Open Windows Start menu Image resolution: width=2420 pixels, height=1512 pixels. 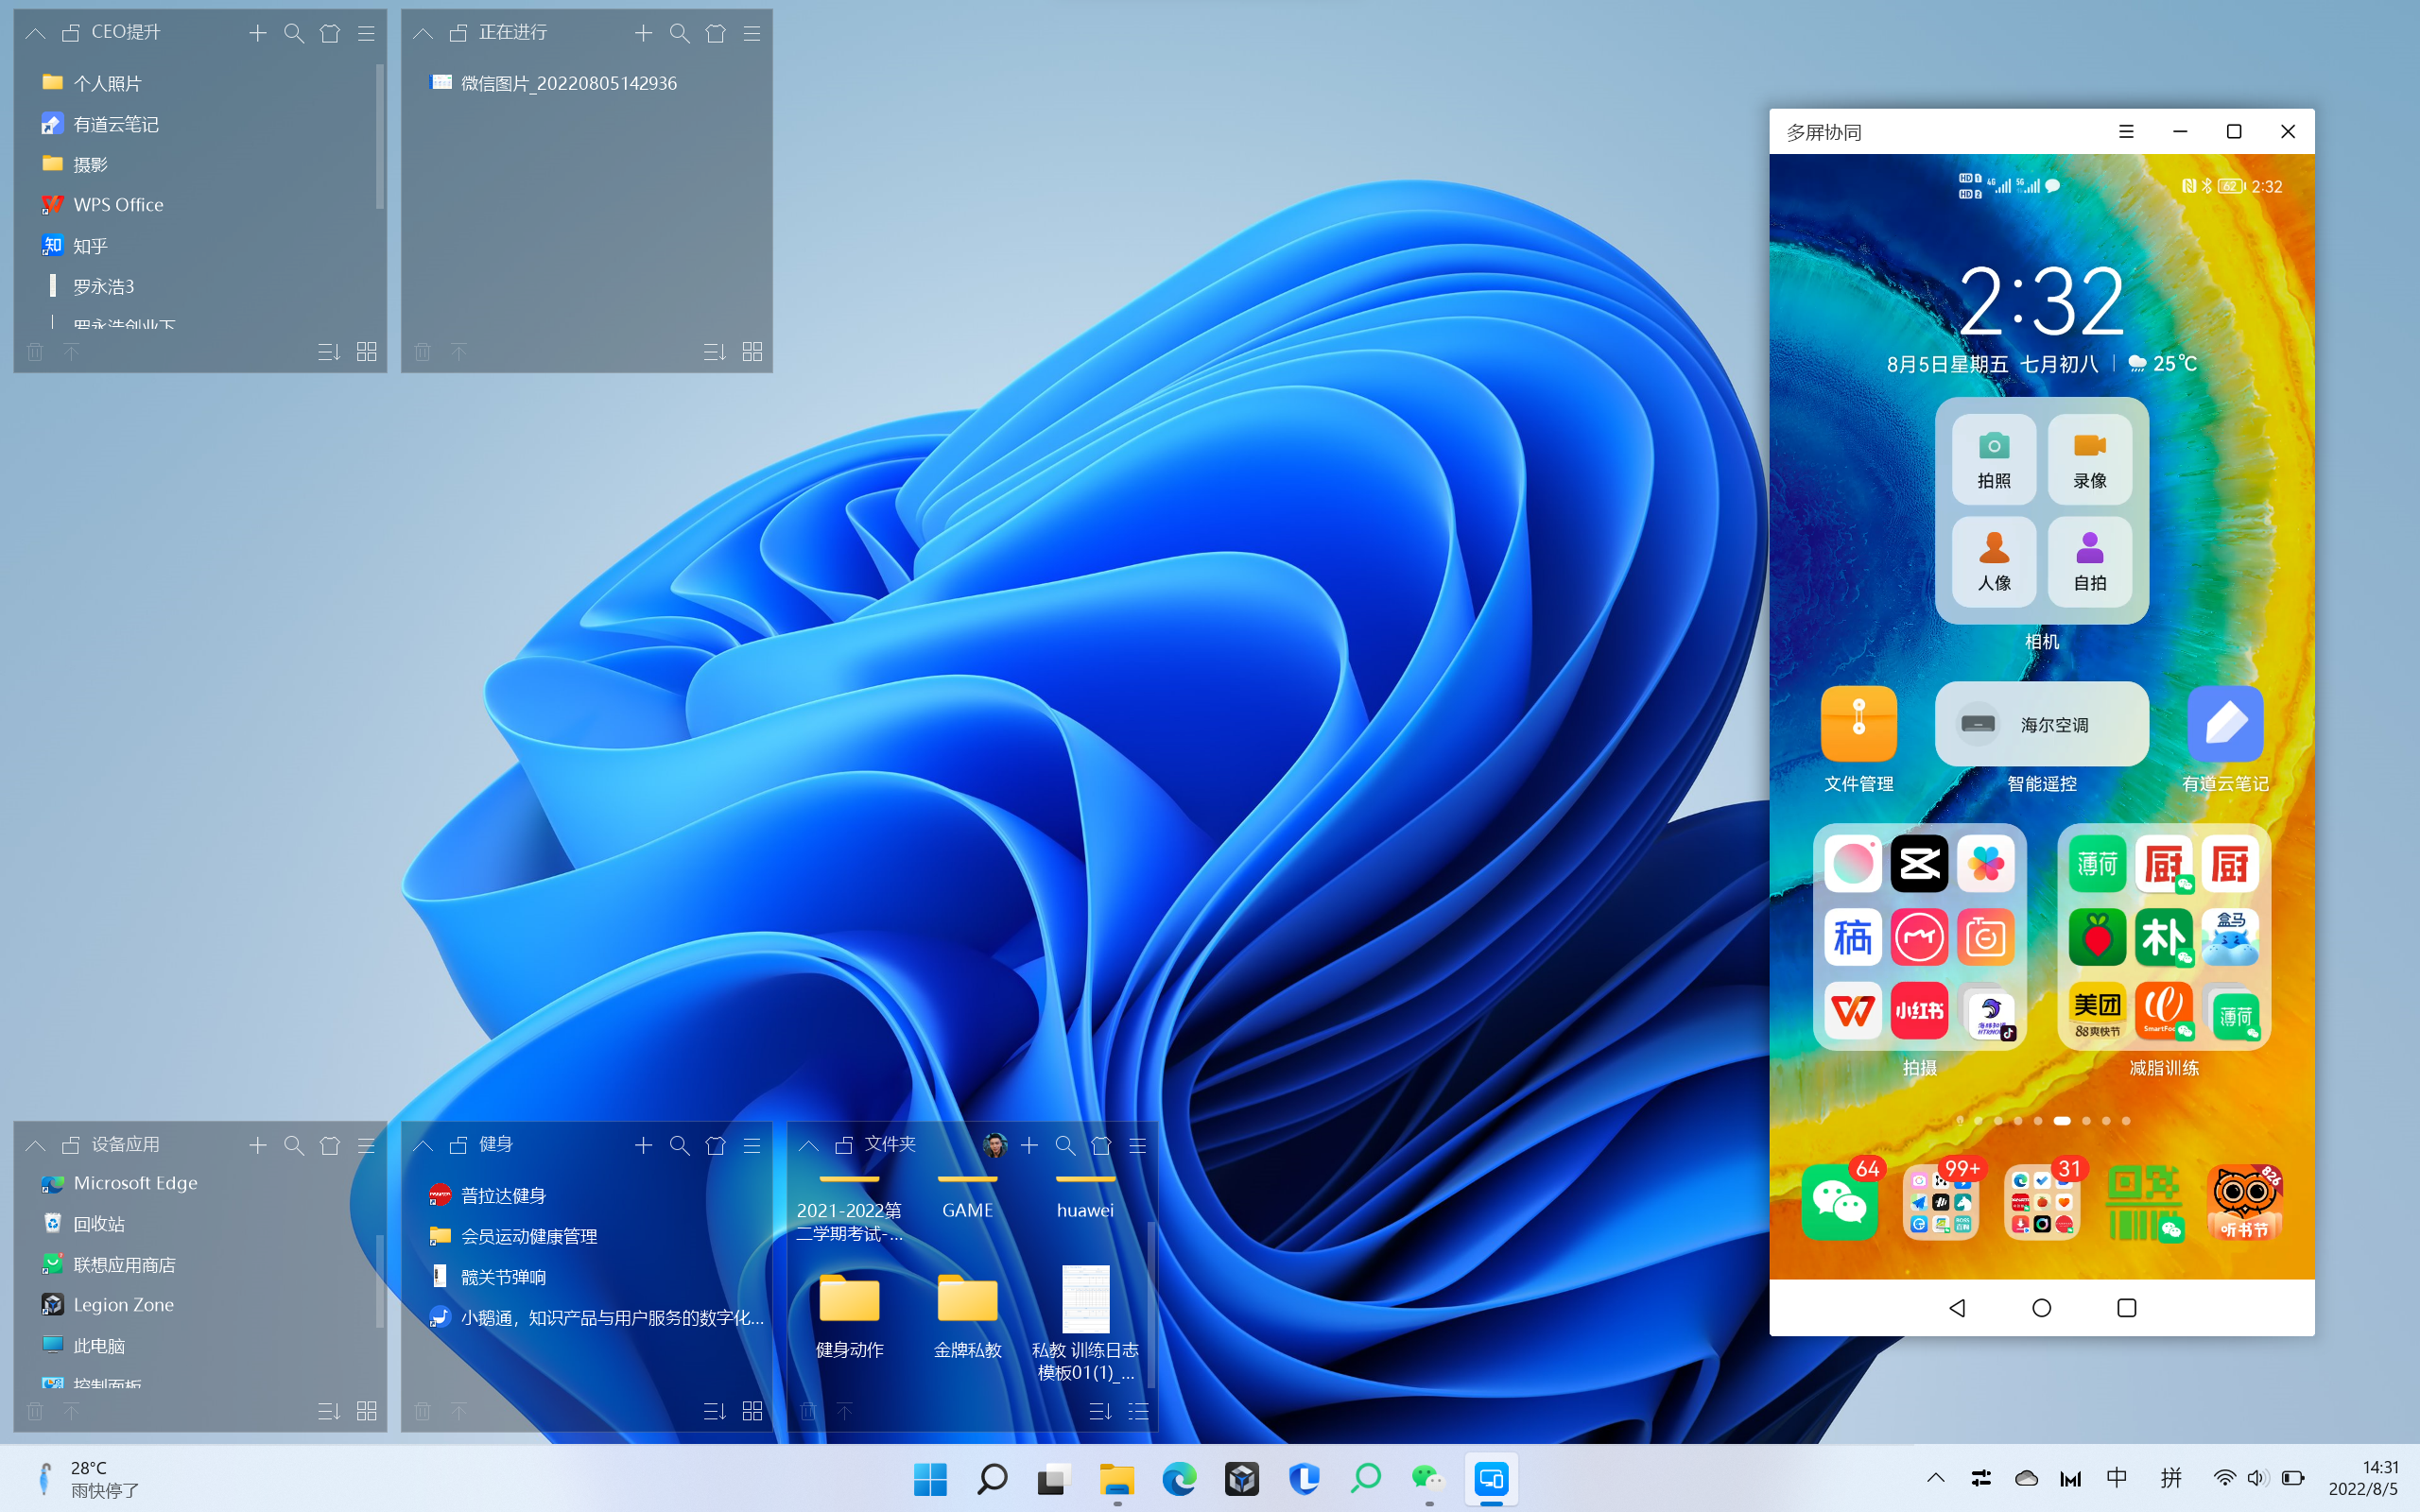click(x=930, y=1479)
